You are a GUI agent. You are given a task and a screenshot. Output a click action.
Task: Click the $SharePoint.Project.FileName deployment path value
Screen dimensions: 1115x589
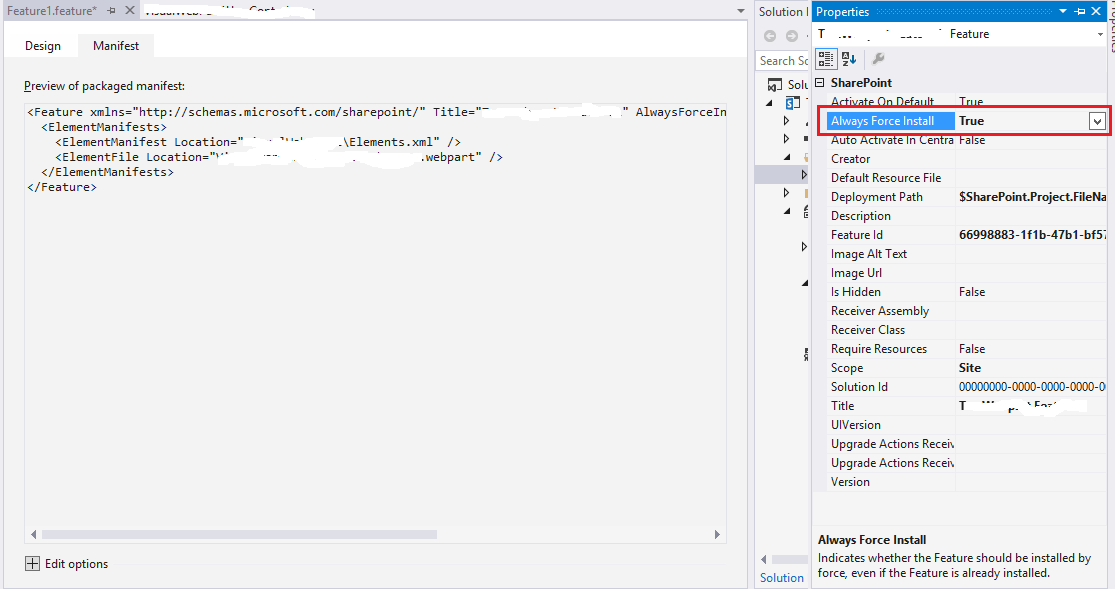coord(1032,197)
